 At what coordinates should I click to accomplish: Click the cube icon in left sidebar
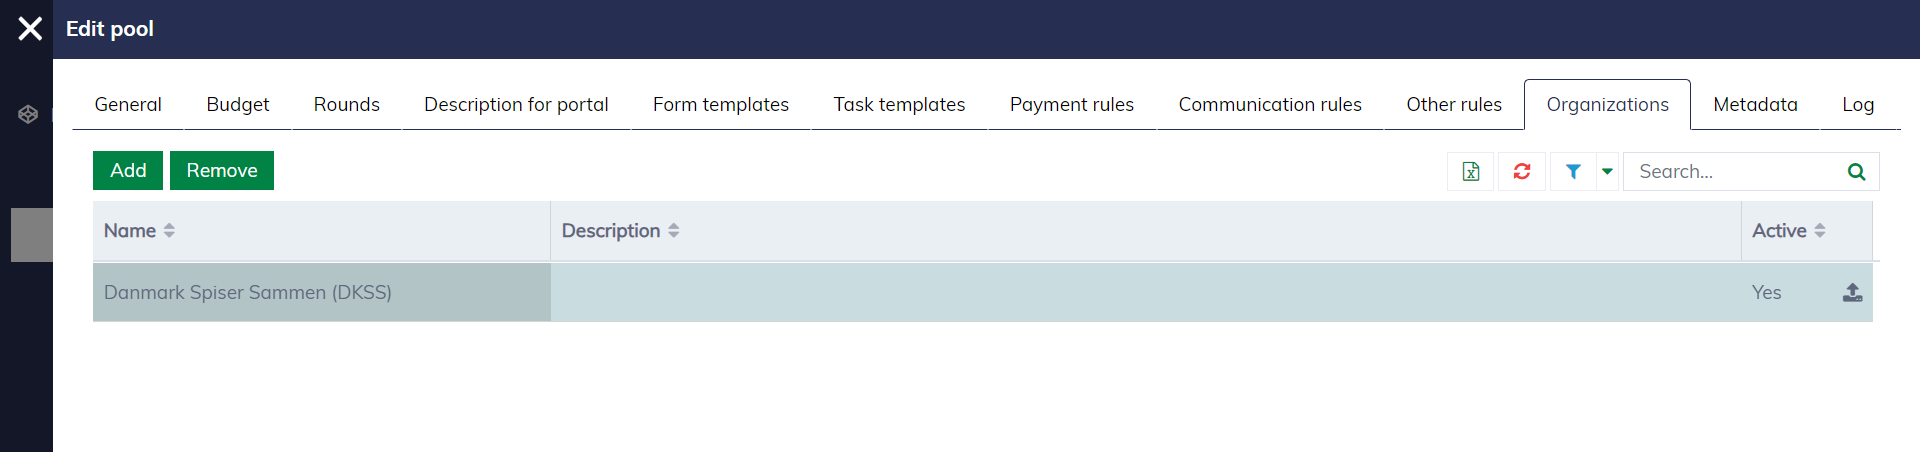click(x=28, y=114)
